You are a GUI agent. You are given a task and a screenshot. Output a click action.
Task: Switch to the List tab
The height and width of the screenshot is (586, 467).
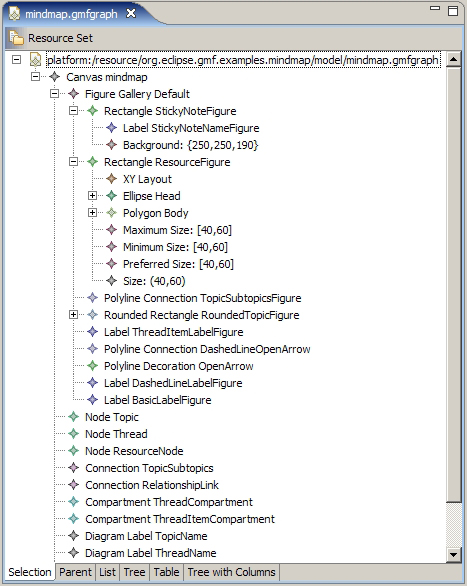[x=107, y=572]
